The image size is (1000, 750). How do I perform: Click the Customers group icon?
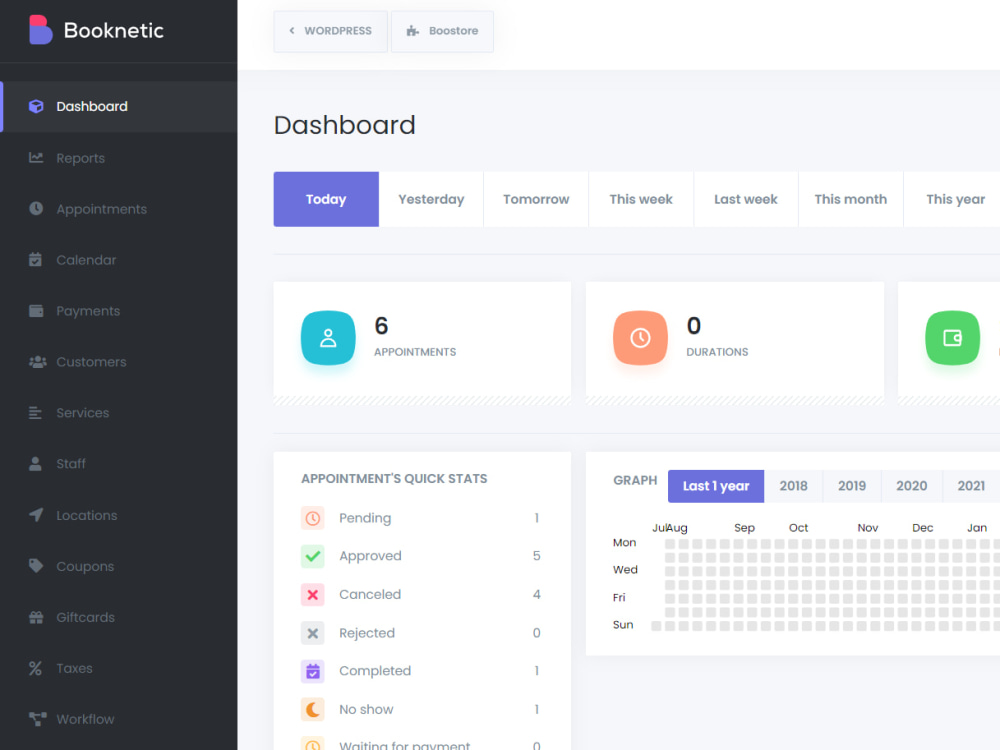38,362
